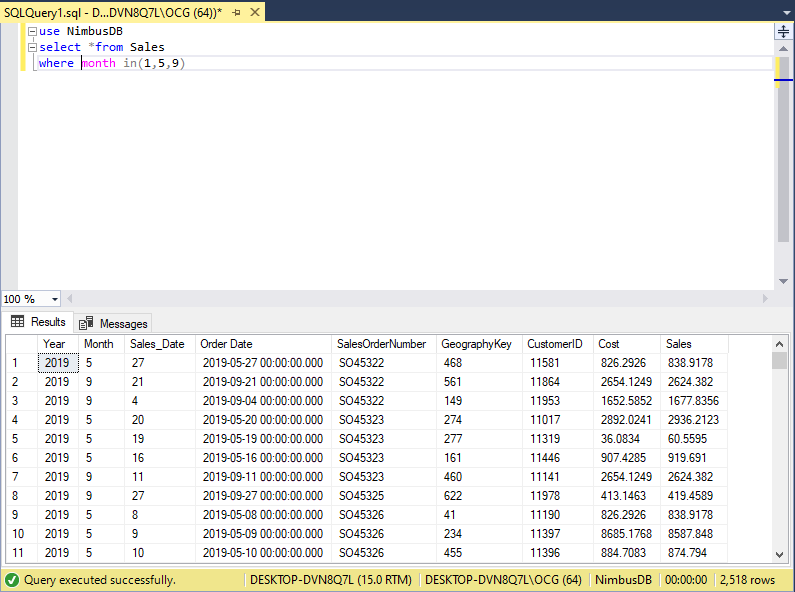Click results grid scroll-down arrow
Image resolution: width=795 pixels, height=592 pixels.
[x=779, y=555]
